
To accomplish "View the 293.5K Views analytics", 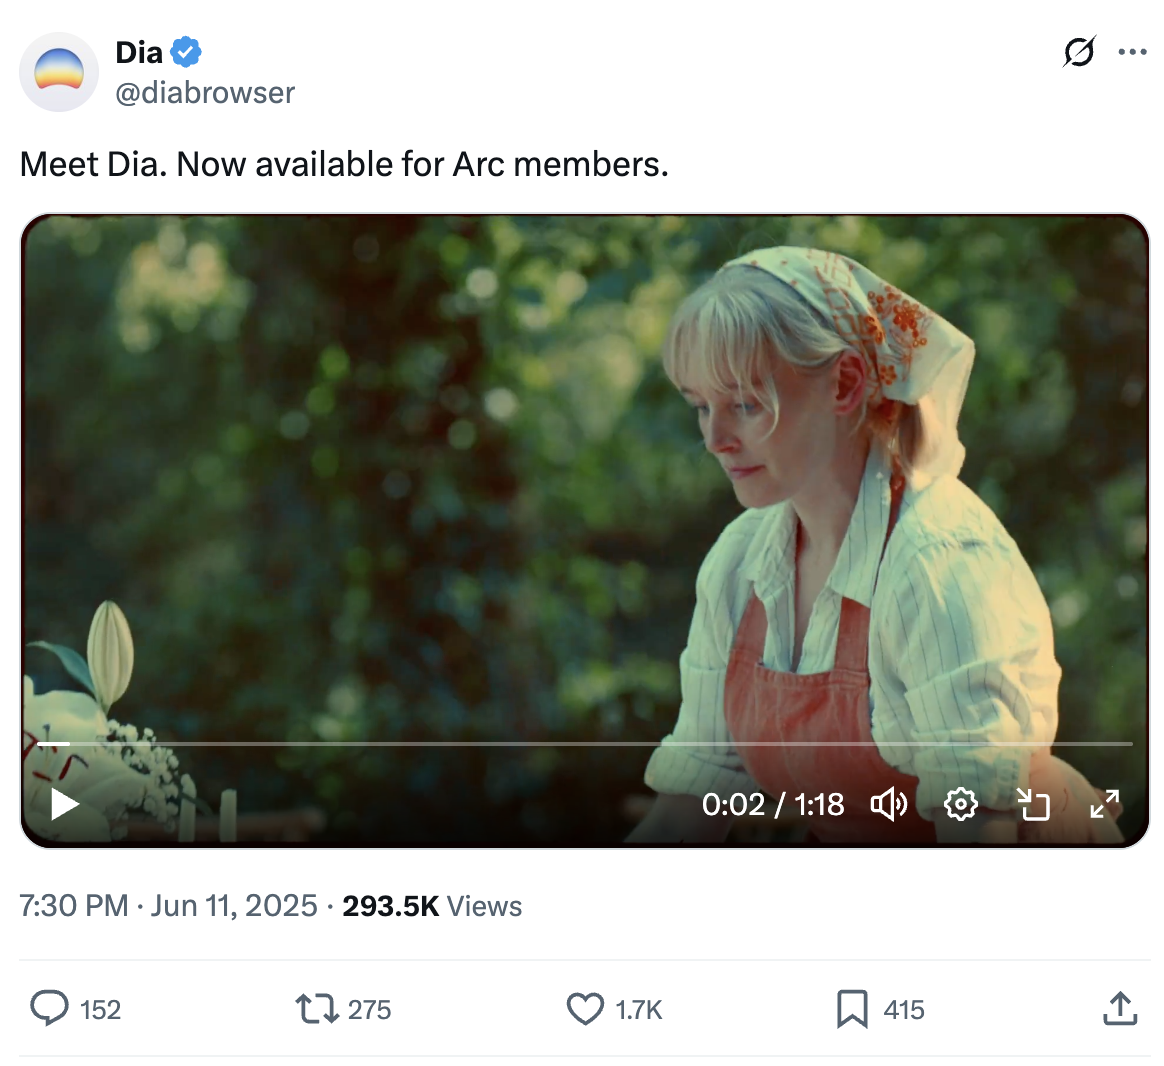I will coord(432,906).
